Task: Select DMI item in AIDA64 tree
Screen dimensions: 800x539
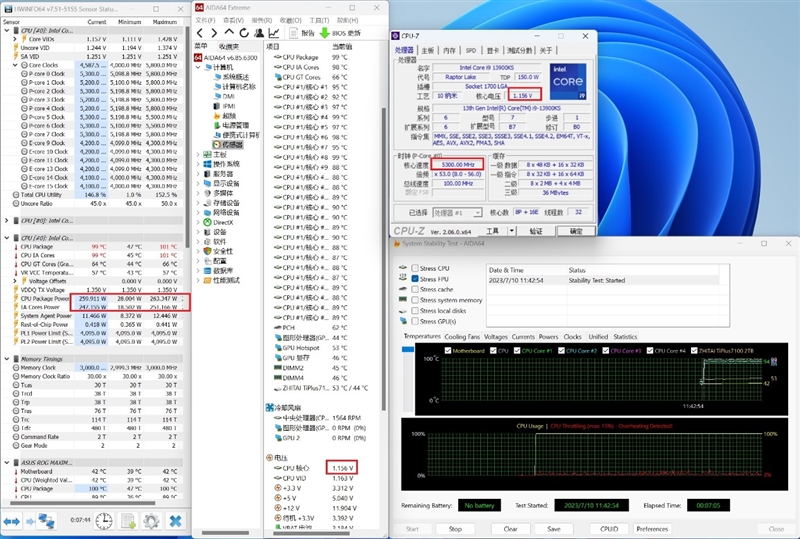Action: [224, 96]
